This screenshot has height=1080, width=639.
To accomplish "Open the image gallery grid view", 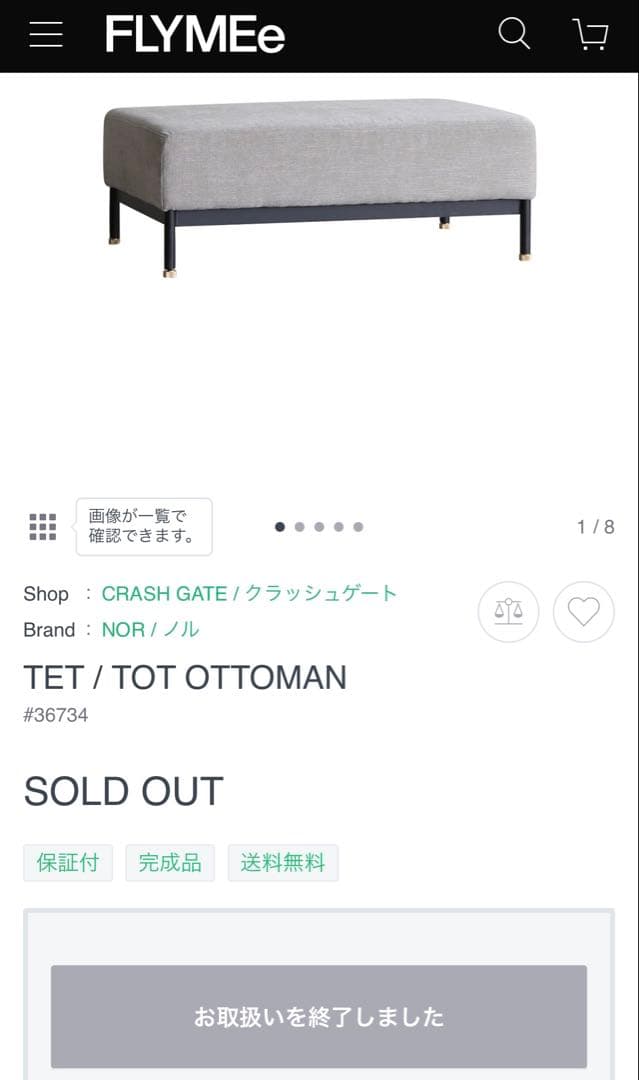I will point(42,527).
